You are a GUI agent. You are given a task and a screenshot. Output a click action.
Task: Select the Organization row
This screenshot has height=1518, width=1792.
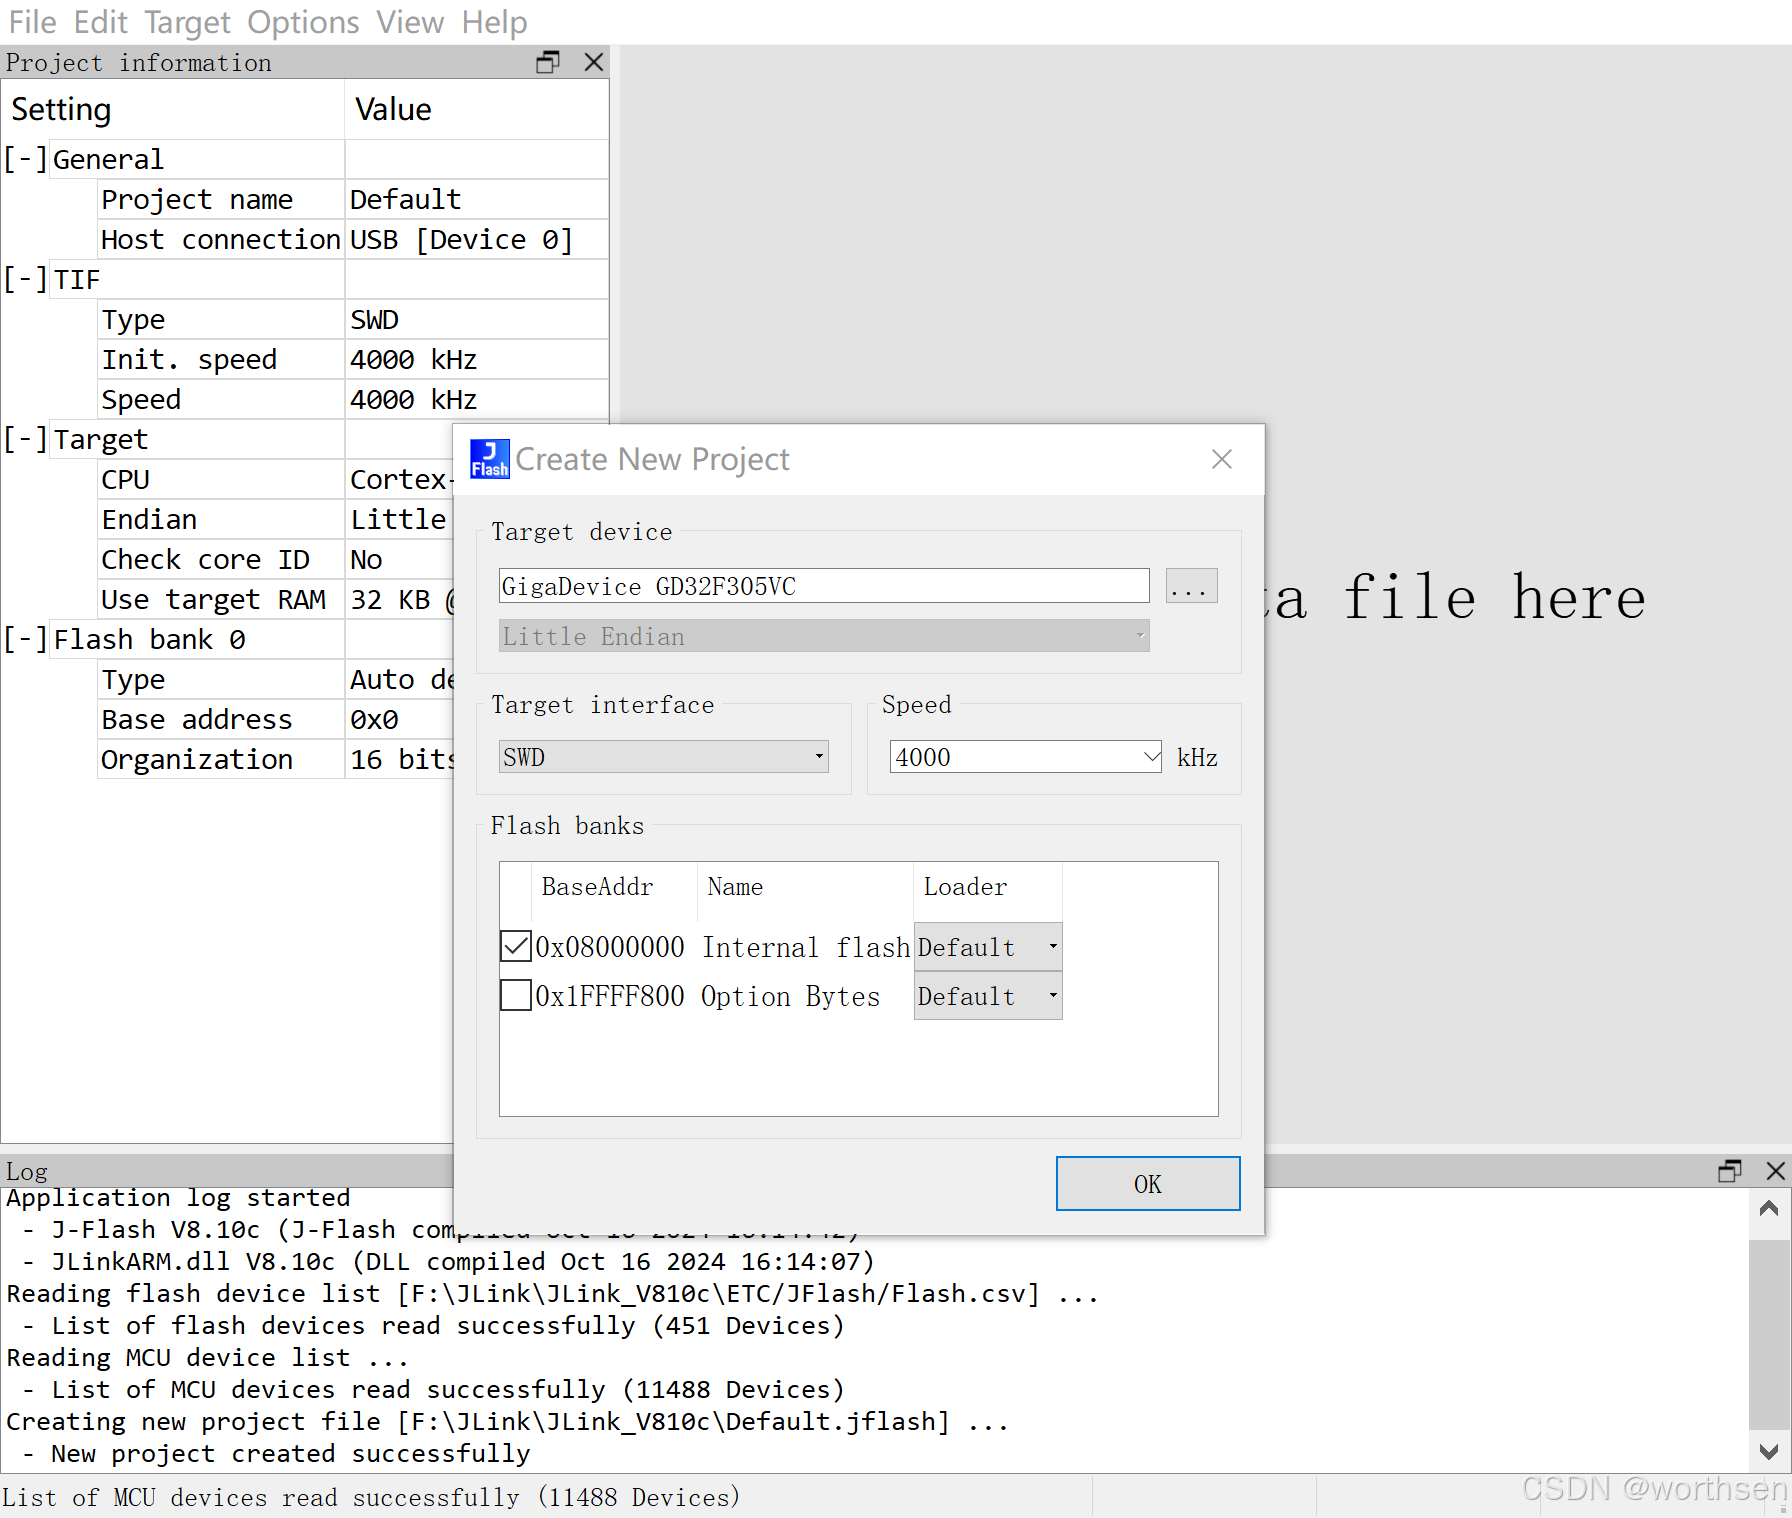(276, 759)
